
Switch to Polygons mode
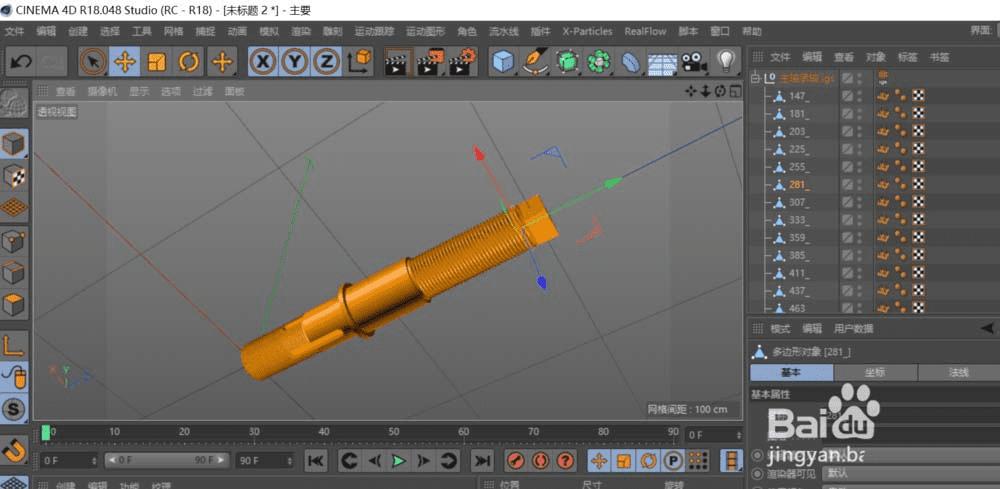14,304
